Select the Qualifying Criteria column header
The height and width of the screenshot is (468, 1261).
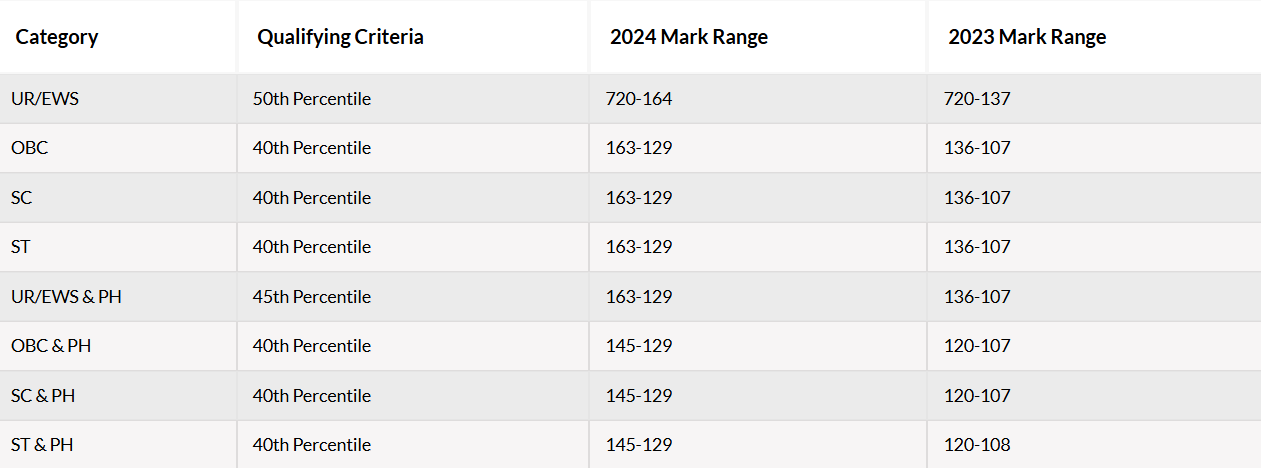[340, 37]
